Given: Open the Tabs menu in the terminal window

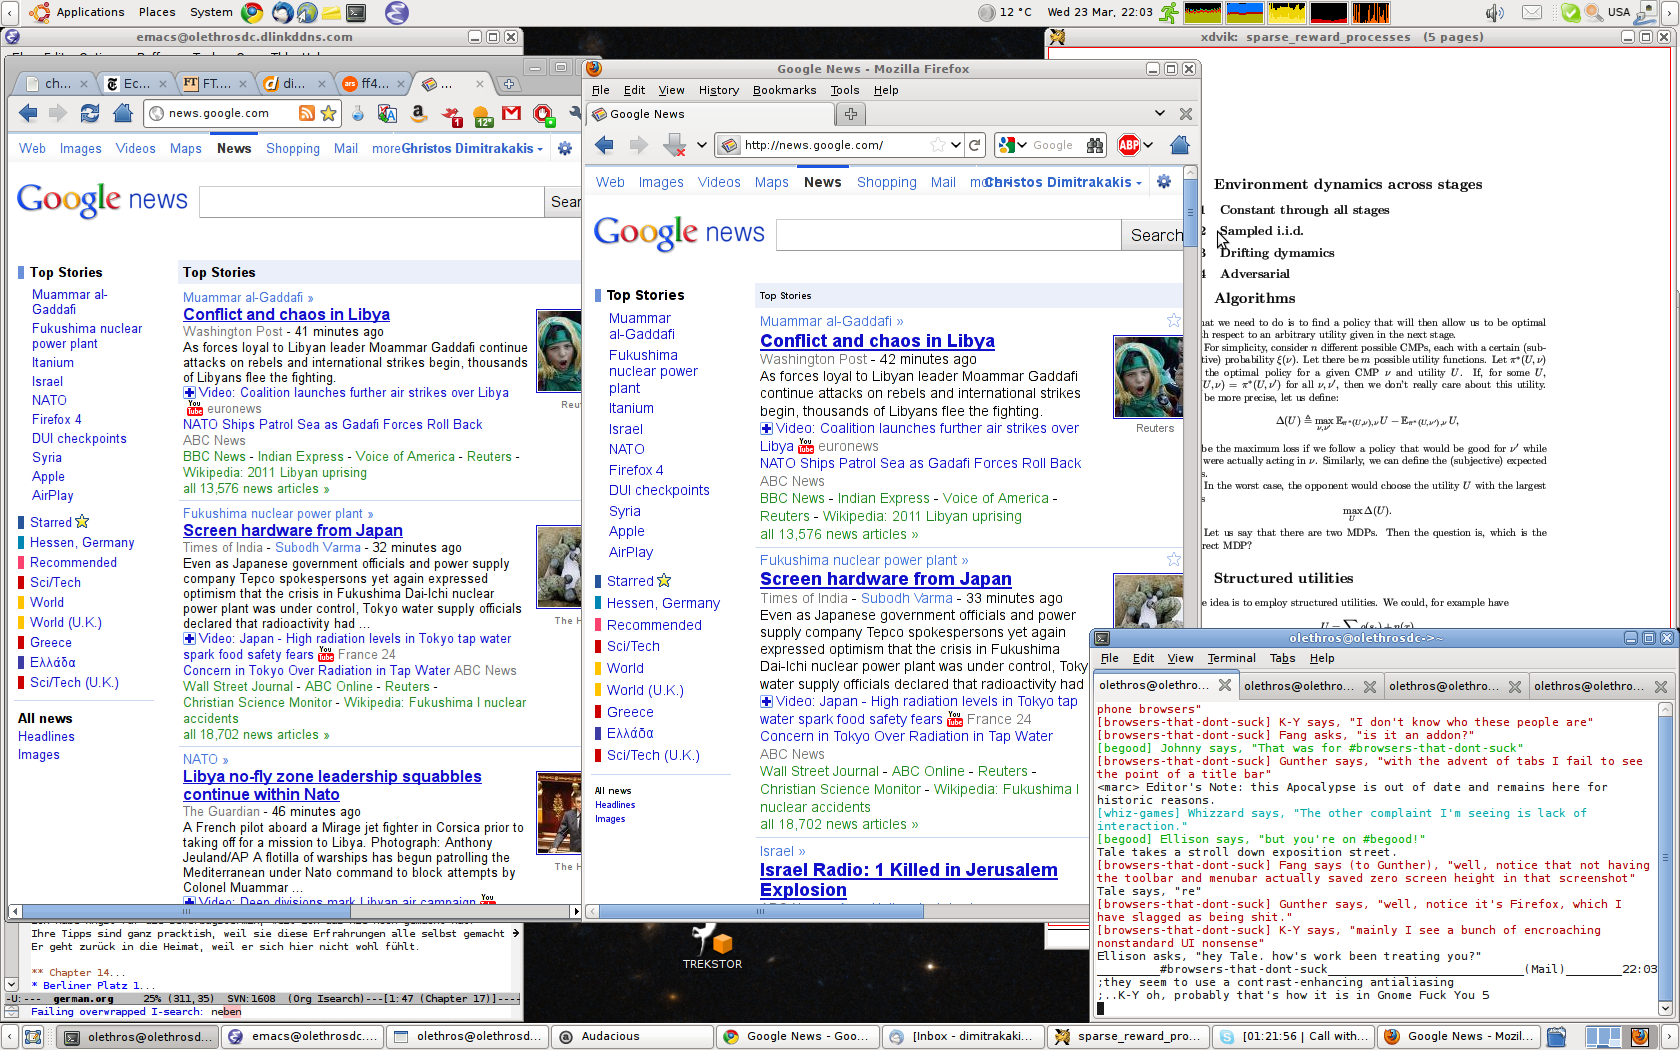Looking at the screenshot, I should click(x=1282, y=658).
